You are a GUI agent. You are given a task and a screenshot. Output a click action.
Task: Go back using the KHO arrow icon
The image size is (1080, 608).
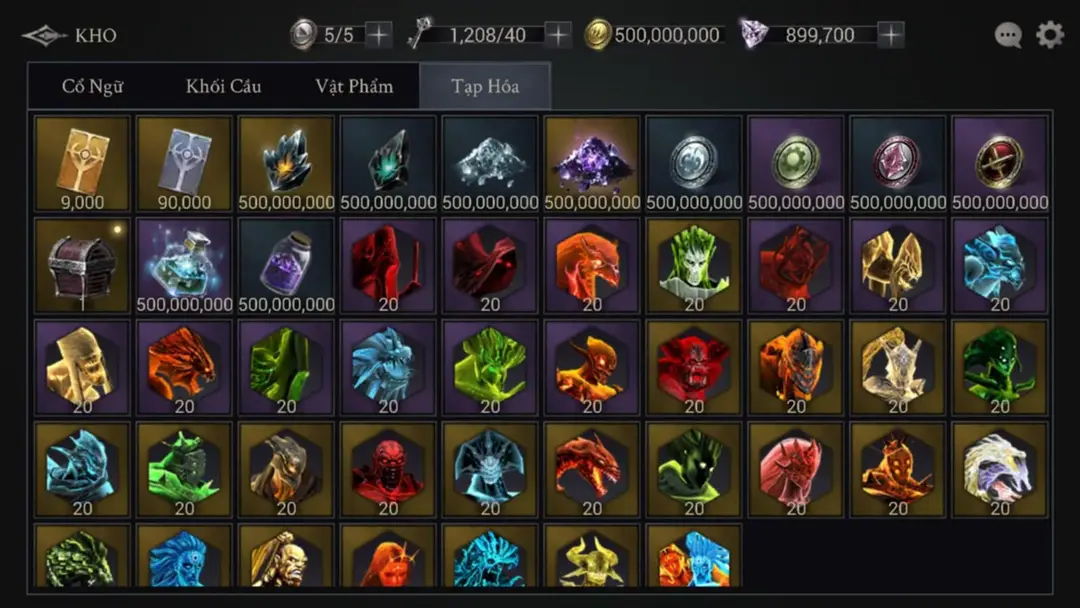tap(44, 35)
